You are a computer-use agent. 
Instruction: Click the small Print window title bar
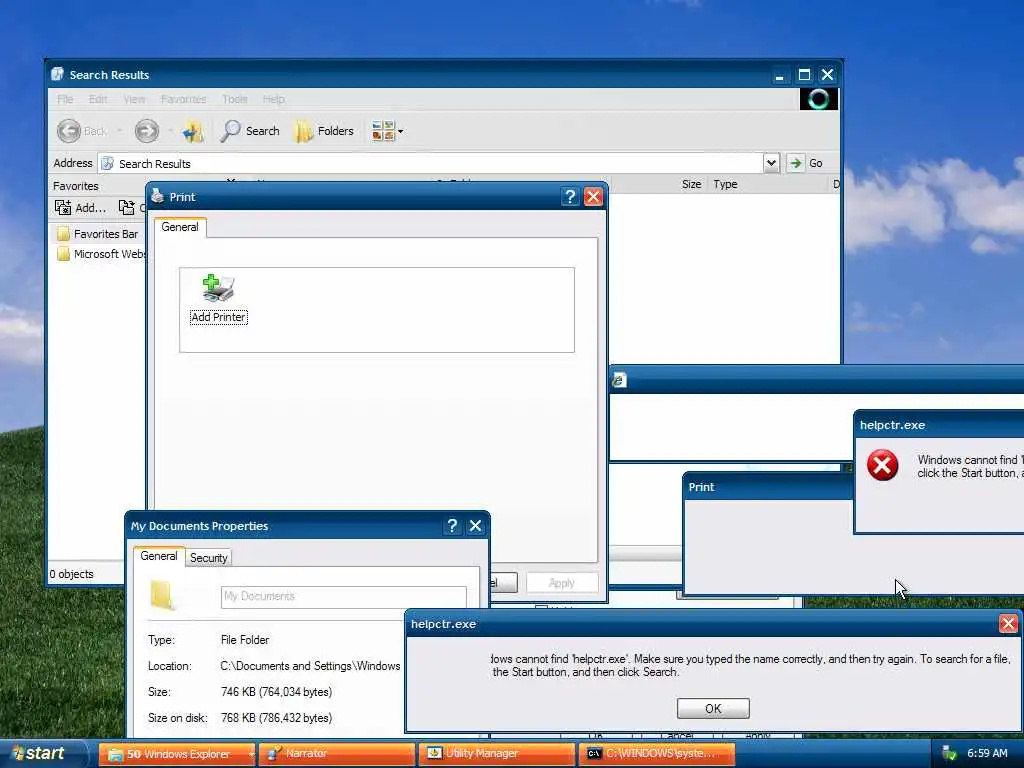click(768, 487)
